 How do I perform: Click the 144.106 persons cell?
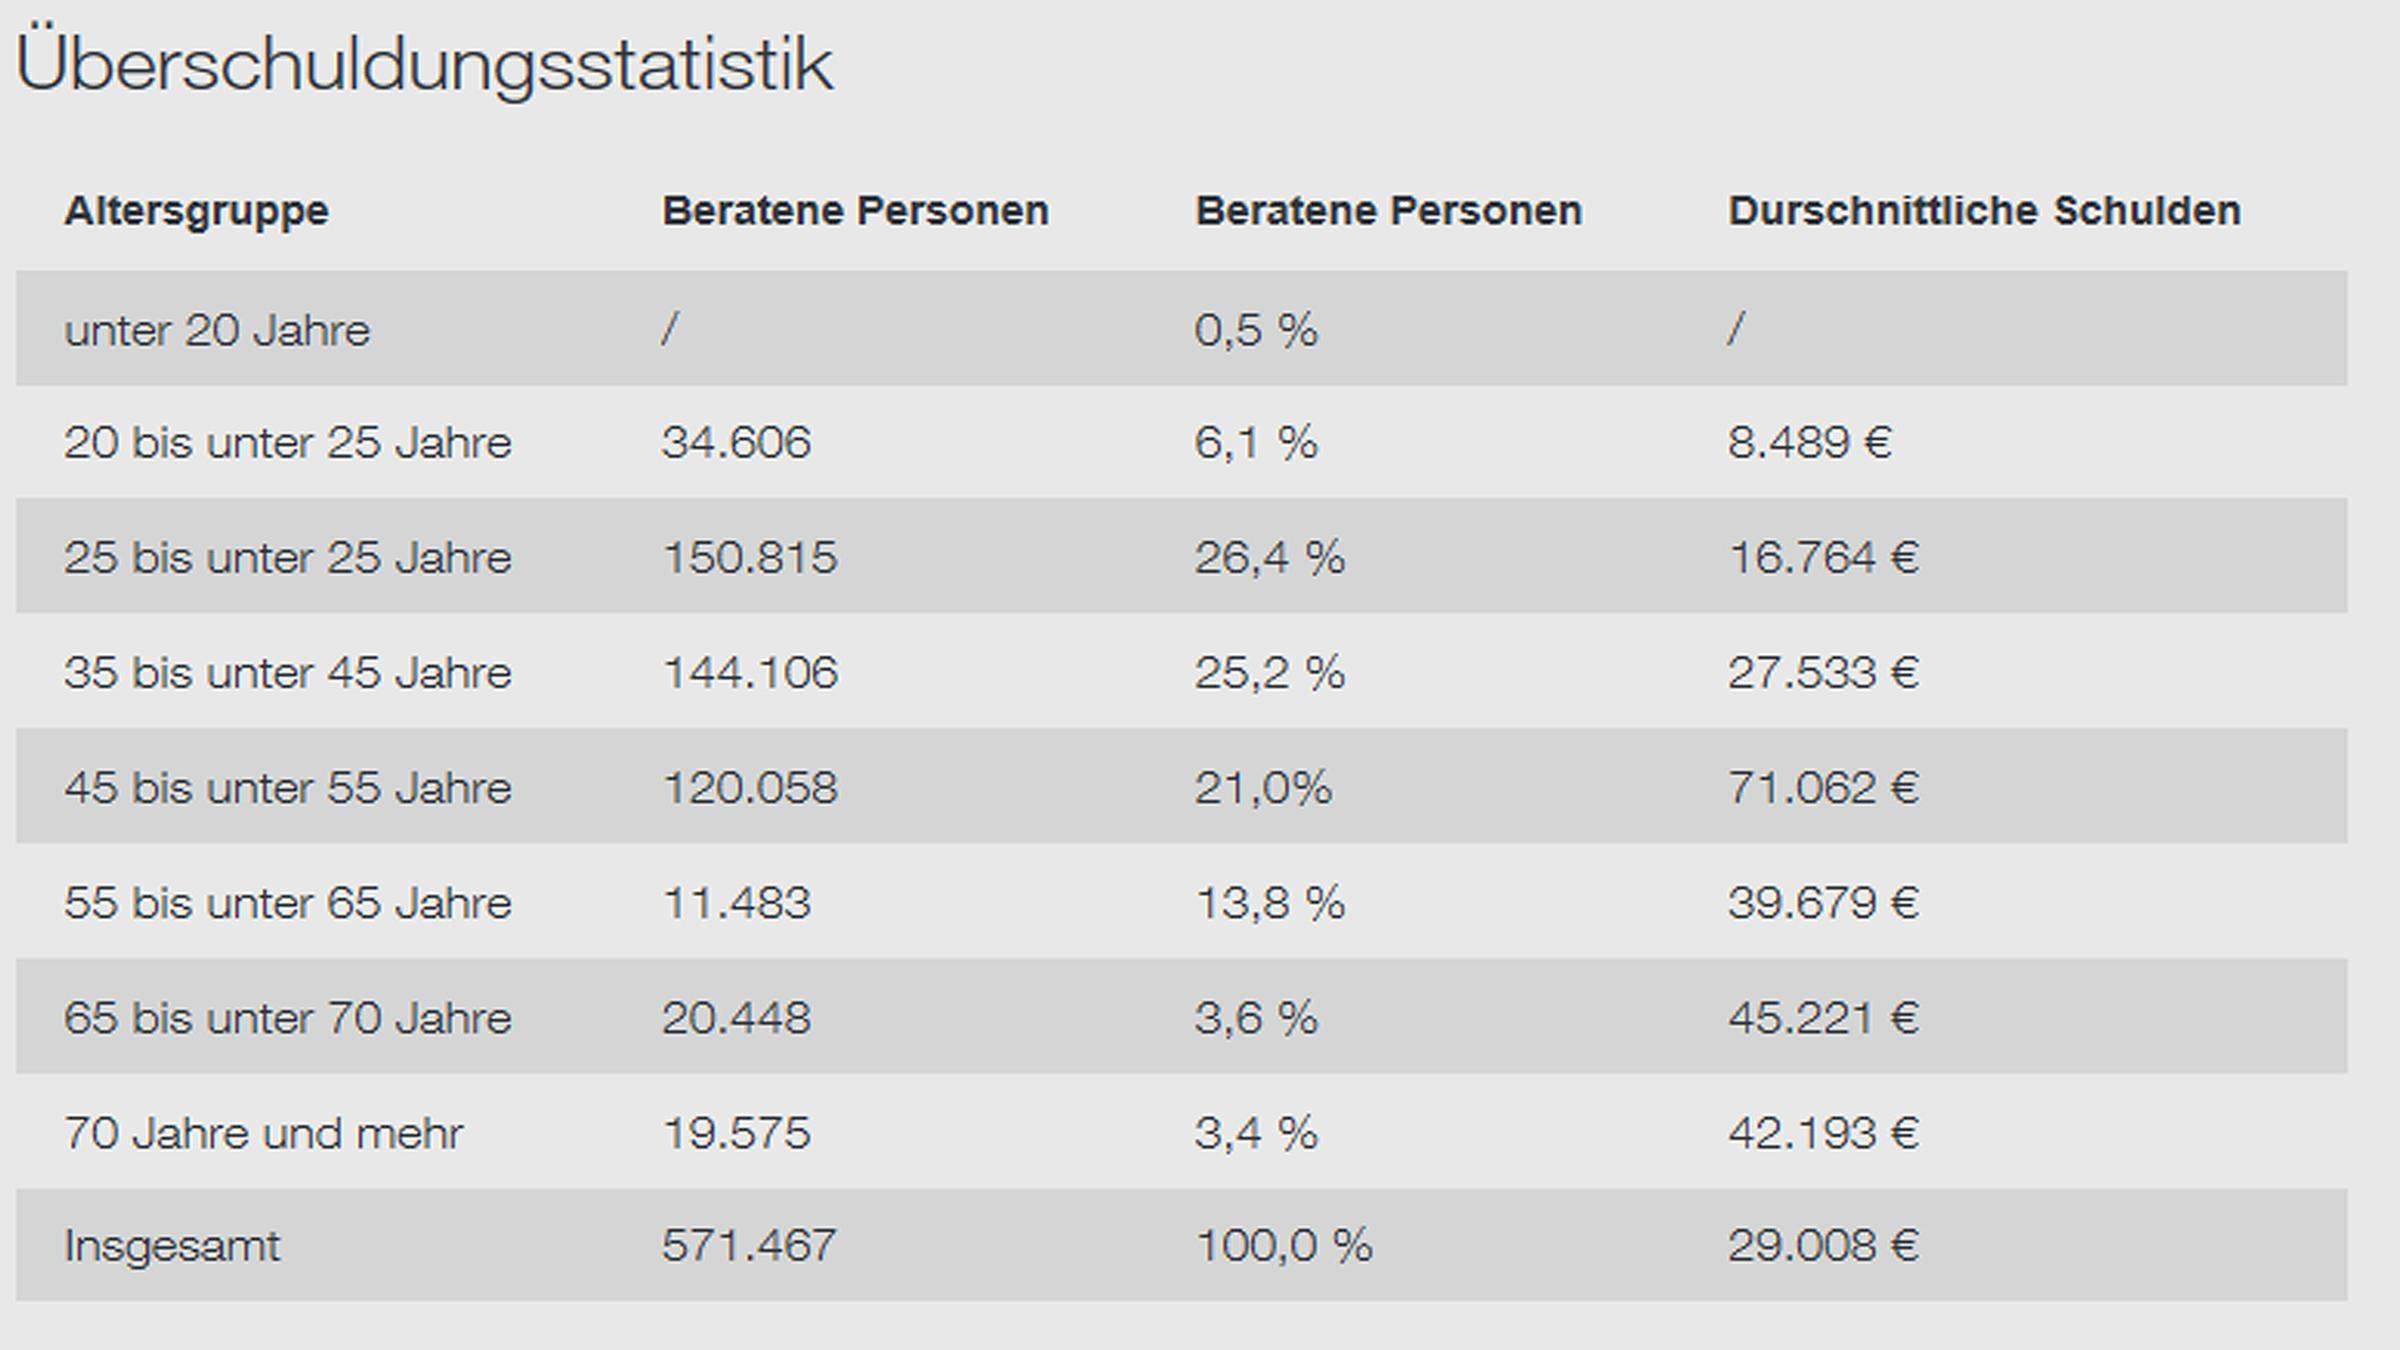750,672
